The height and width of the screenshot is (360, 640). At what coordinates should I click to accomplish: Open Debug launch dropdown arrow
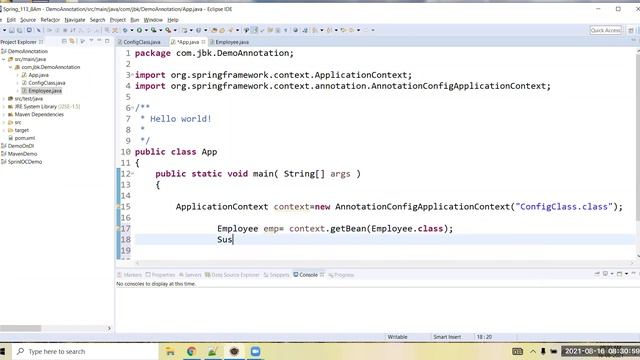click(x=132, y=30)
